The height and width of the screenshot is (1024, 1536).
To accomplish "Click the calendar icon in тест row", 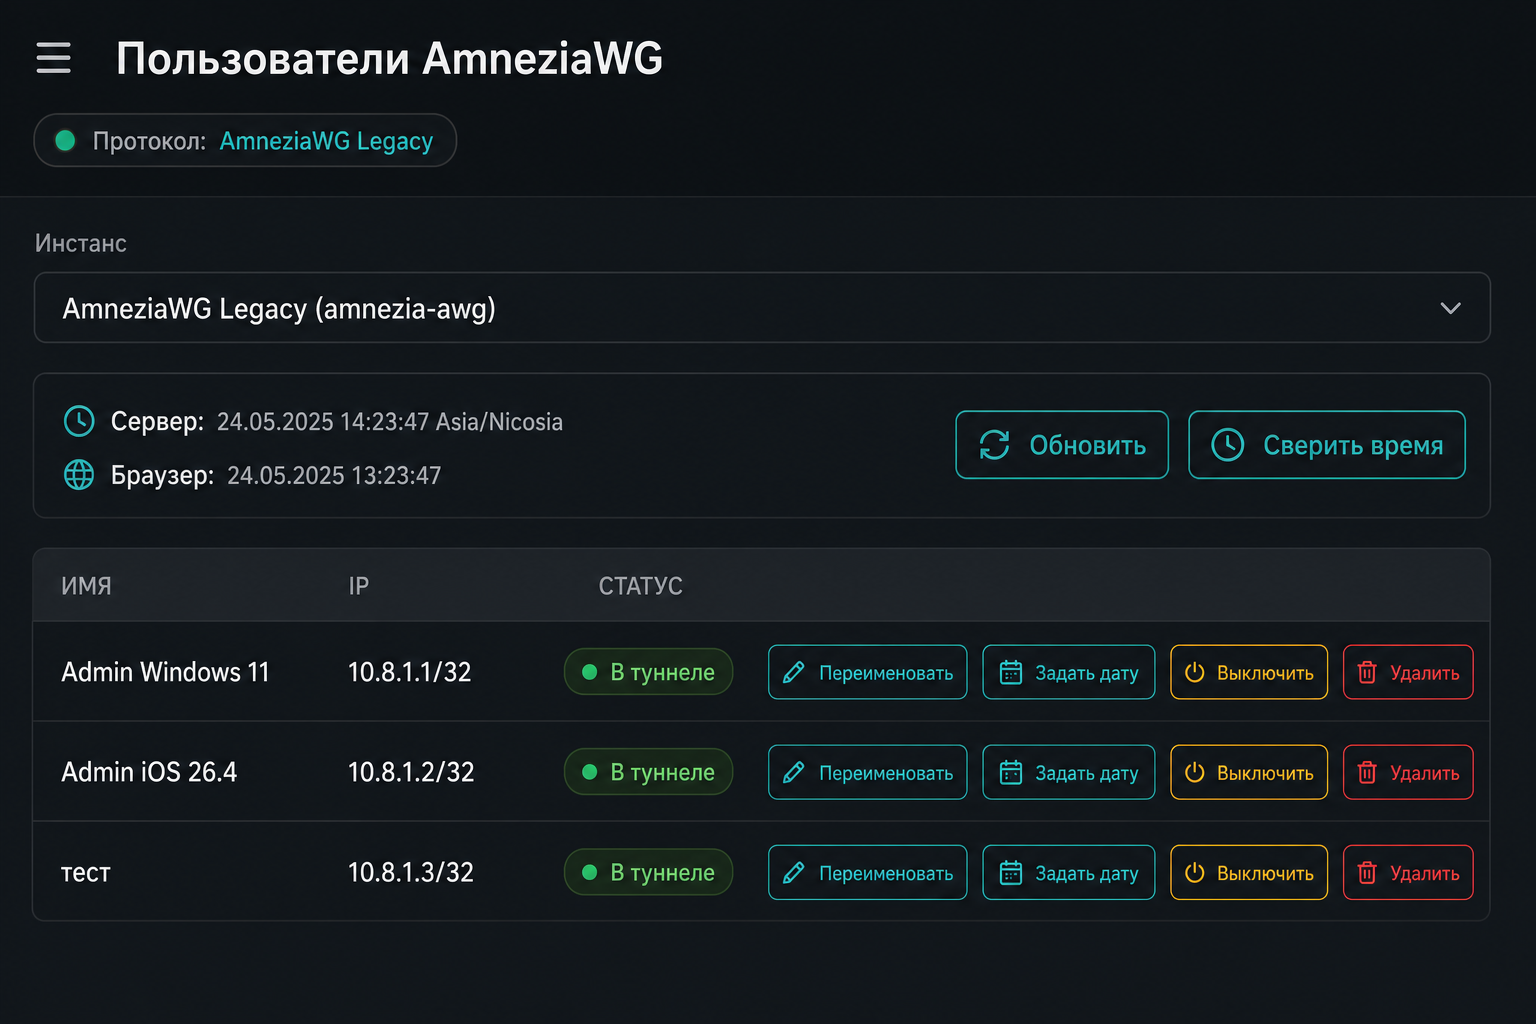I will pyautogui.click(x=1011, y=872).
